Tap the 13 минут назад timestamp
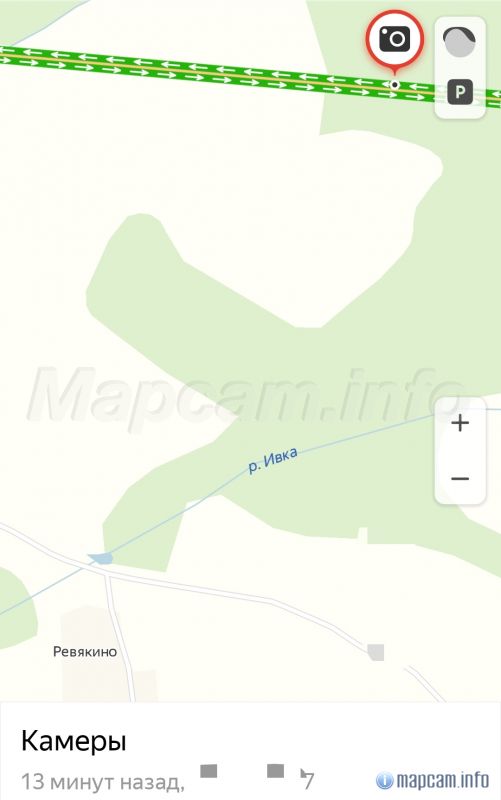The height and width of the screenshot is (800, 501). pyautogui.click(x=103, y=781)
